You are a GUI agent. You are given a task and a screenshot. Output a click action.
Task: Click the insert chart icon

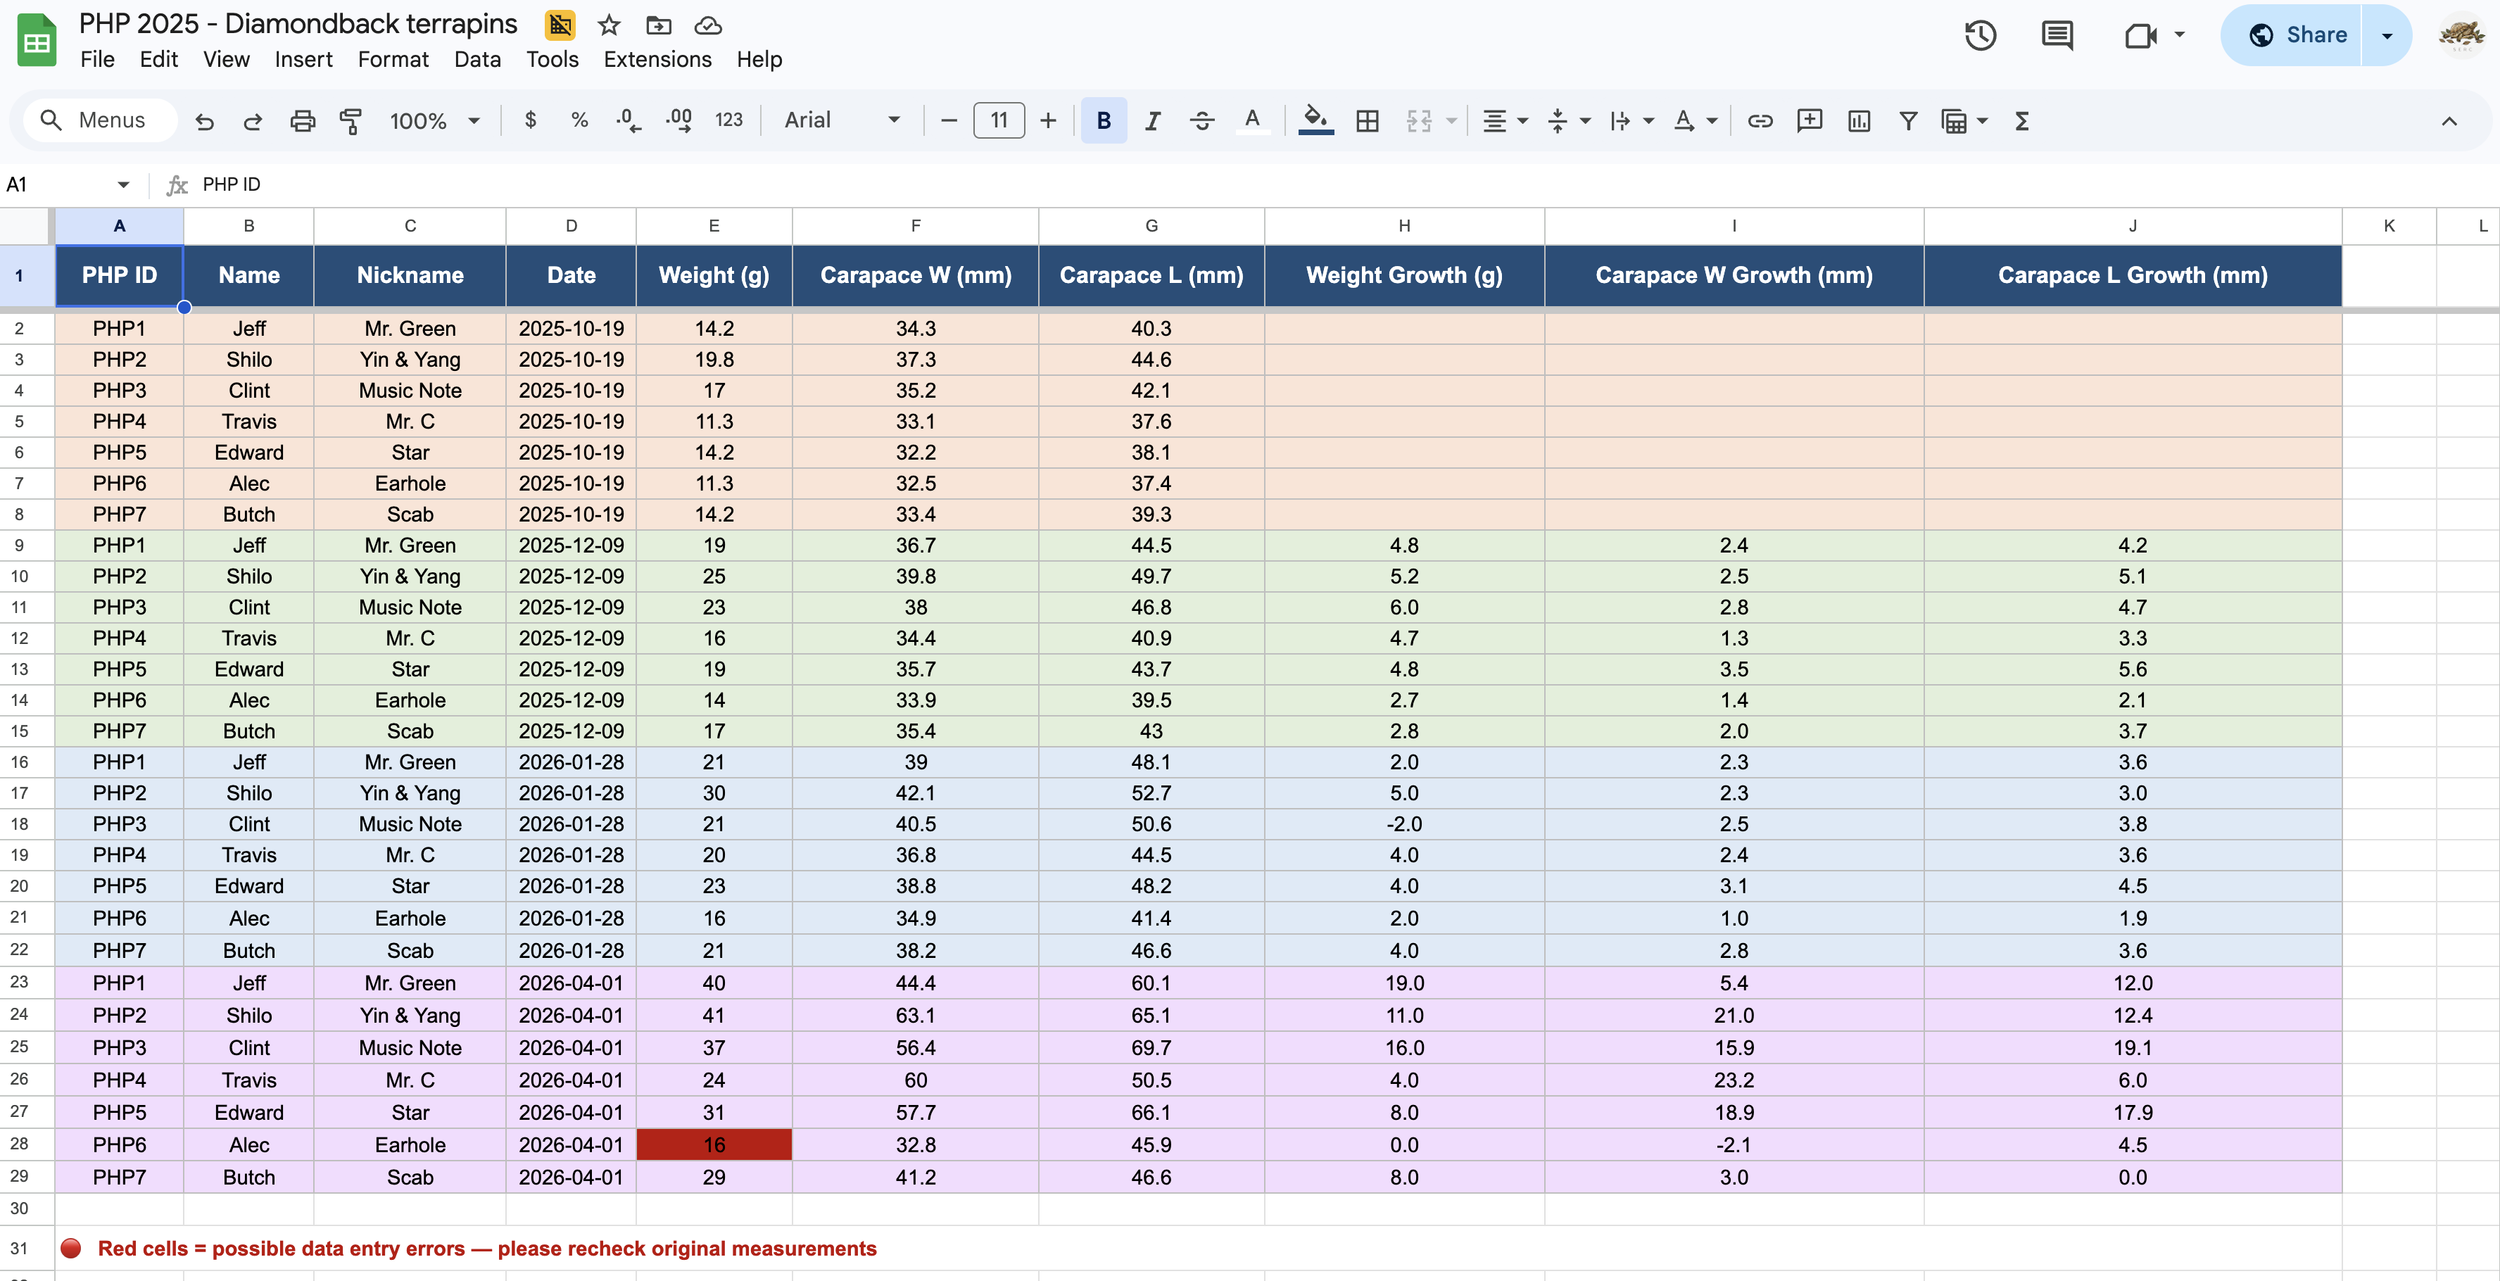click(x=1859, y=121)
